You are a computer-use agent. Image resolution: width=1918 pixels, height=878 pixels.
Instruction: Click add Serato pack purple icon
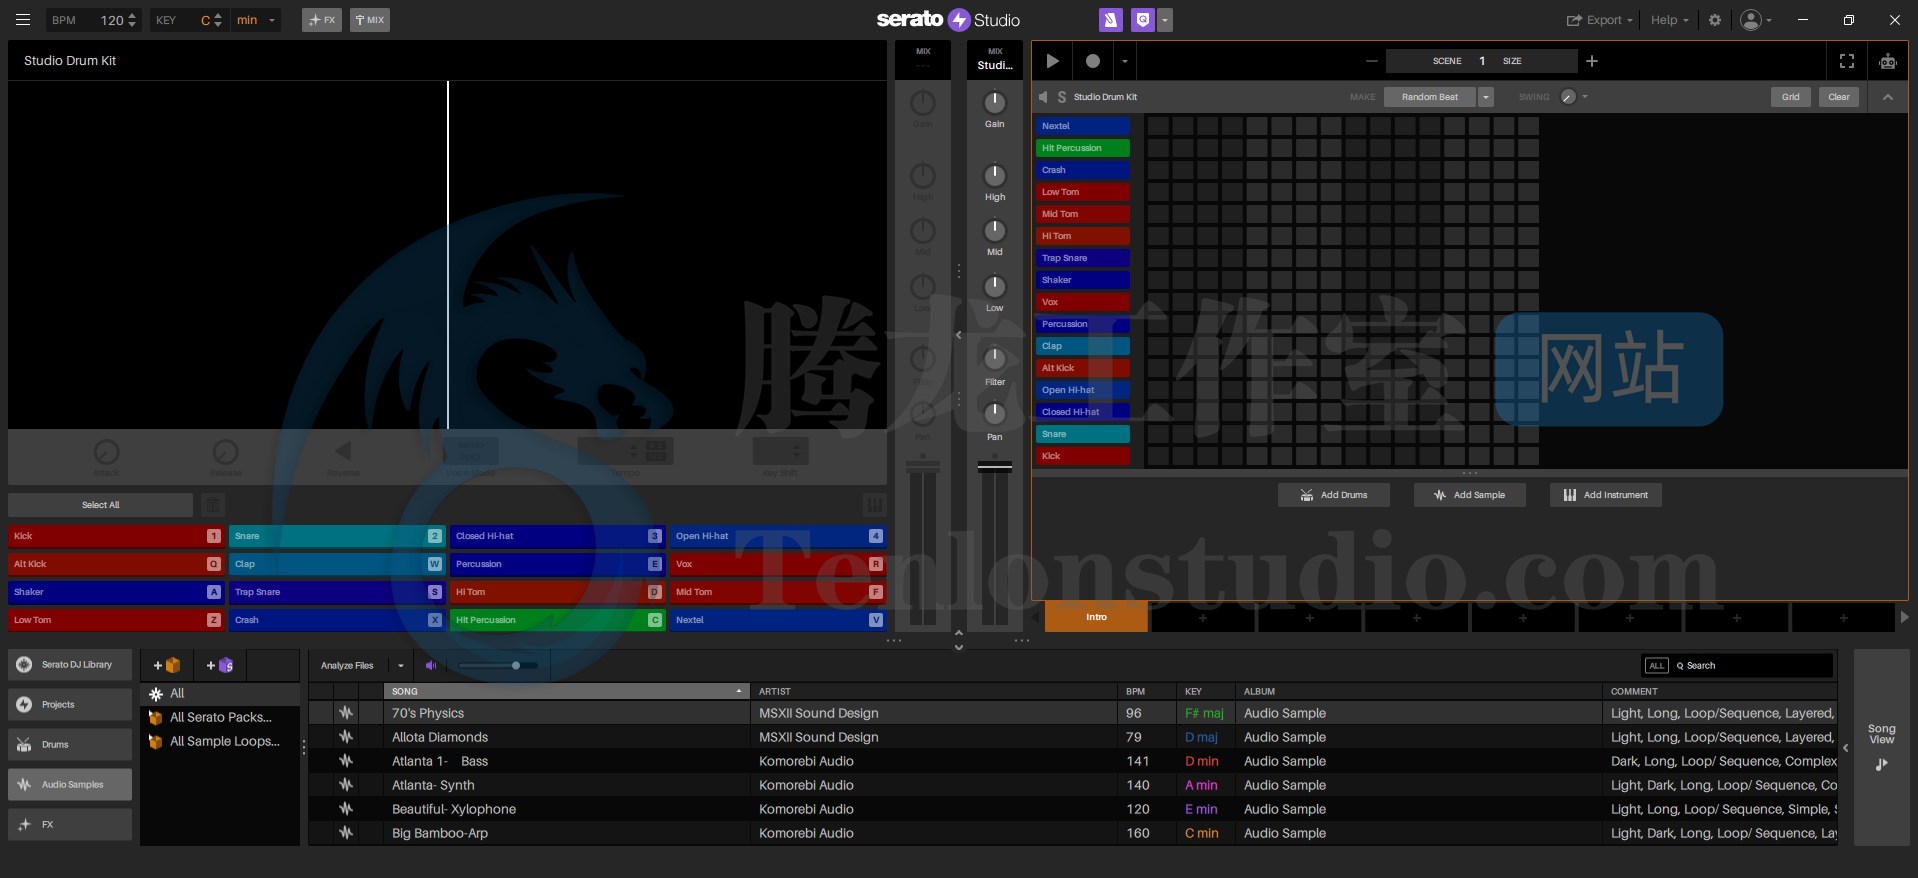click(219, 665)
